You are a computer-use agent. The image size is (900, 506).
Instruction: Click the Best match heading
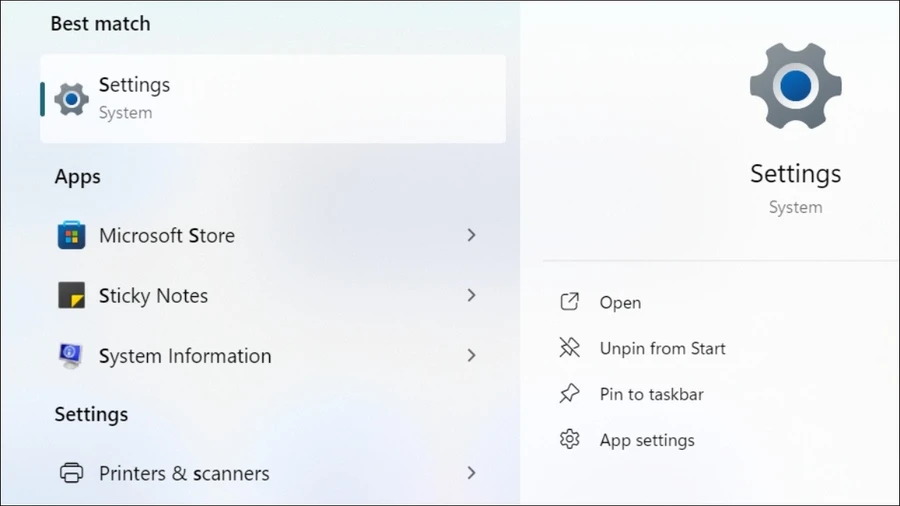[x=100, y=24]
